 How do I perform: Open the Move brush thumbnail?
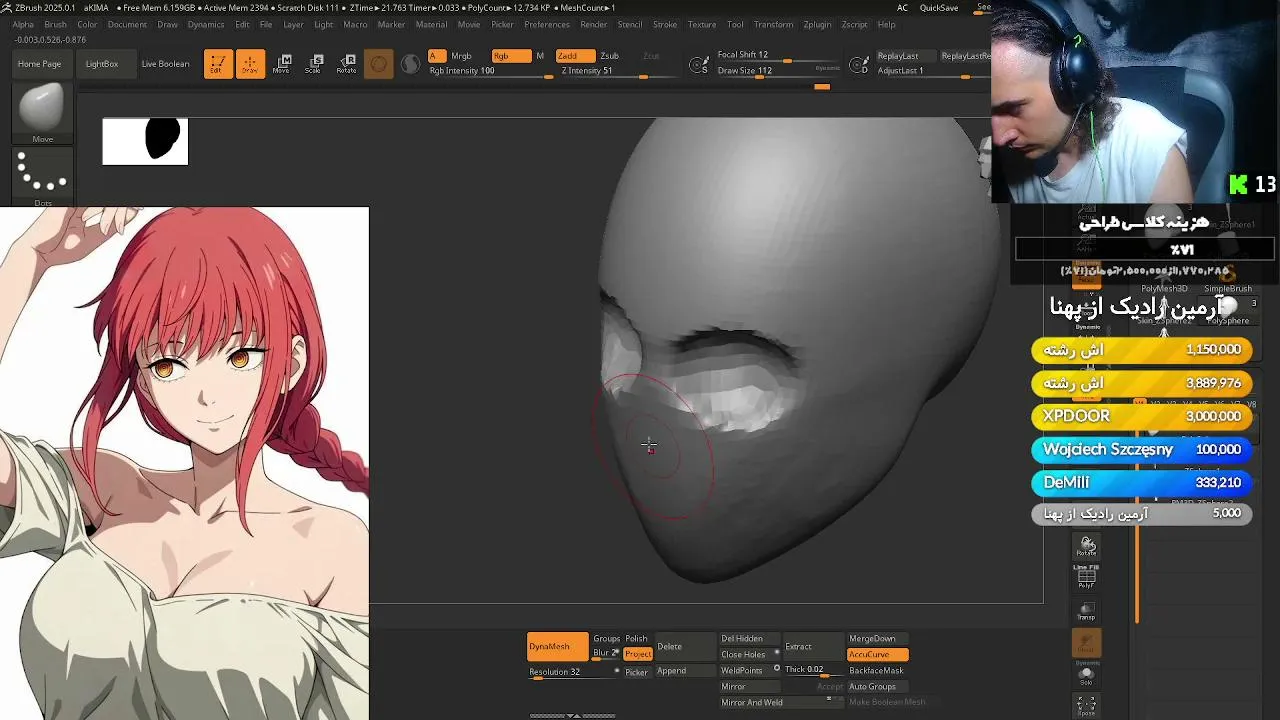click(42, 114)
